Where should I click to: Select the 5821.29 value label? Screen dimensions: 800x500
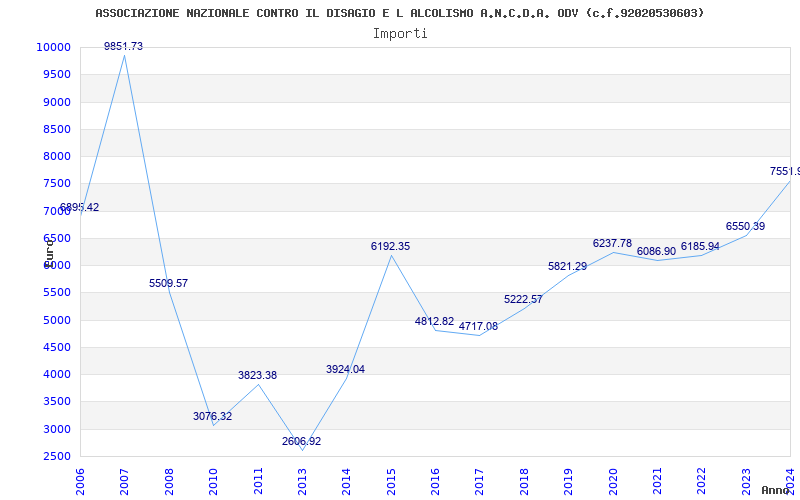point(567,267)
